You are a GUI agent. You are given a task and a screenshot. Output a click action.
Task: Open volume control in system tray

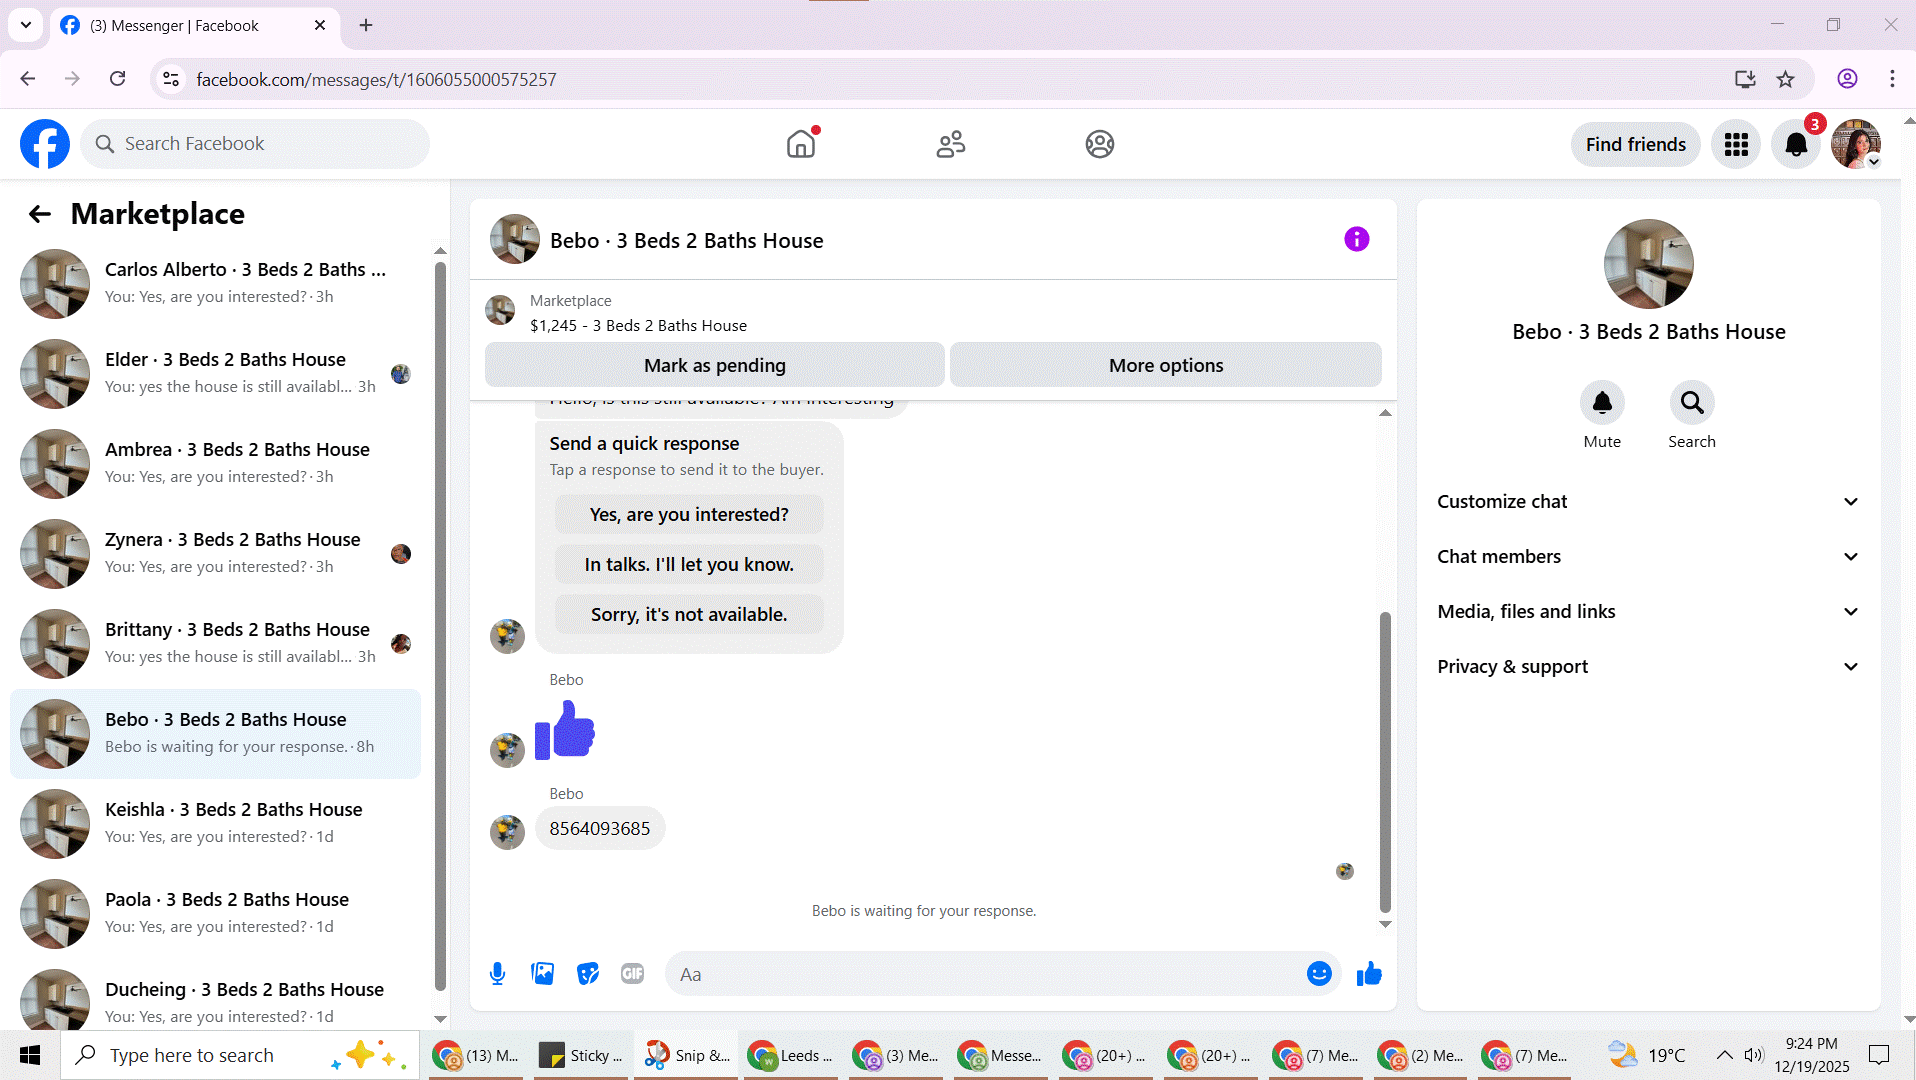click(x=1753, y=1055)
